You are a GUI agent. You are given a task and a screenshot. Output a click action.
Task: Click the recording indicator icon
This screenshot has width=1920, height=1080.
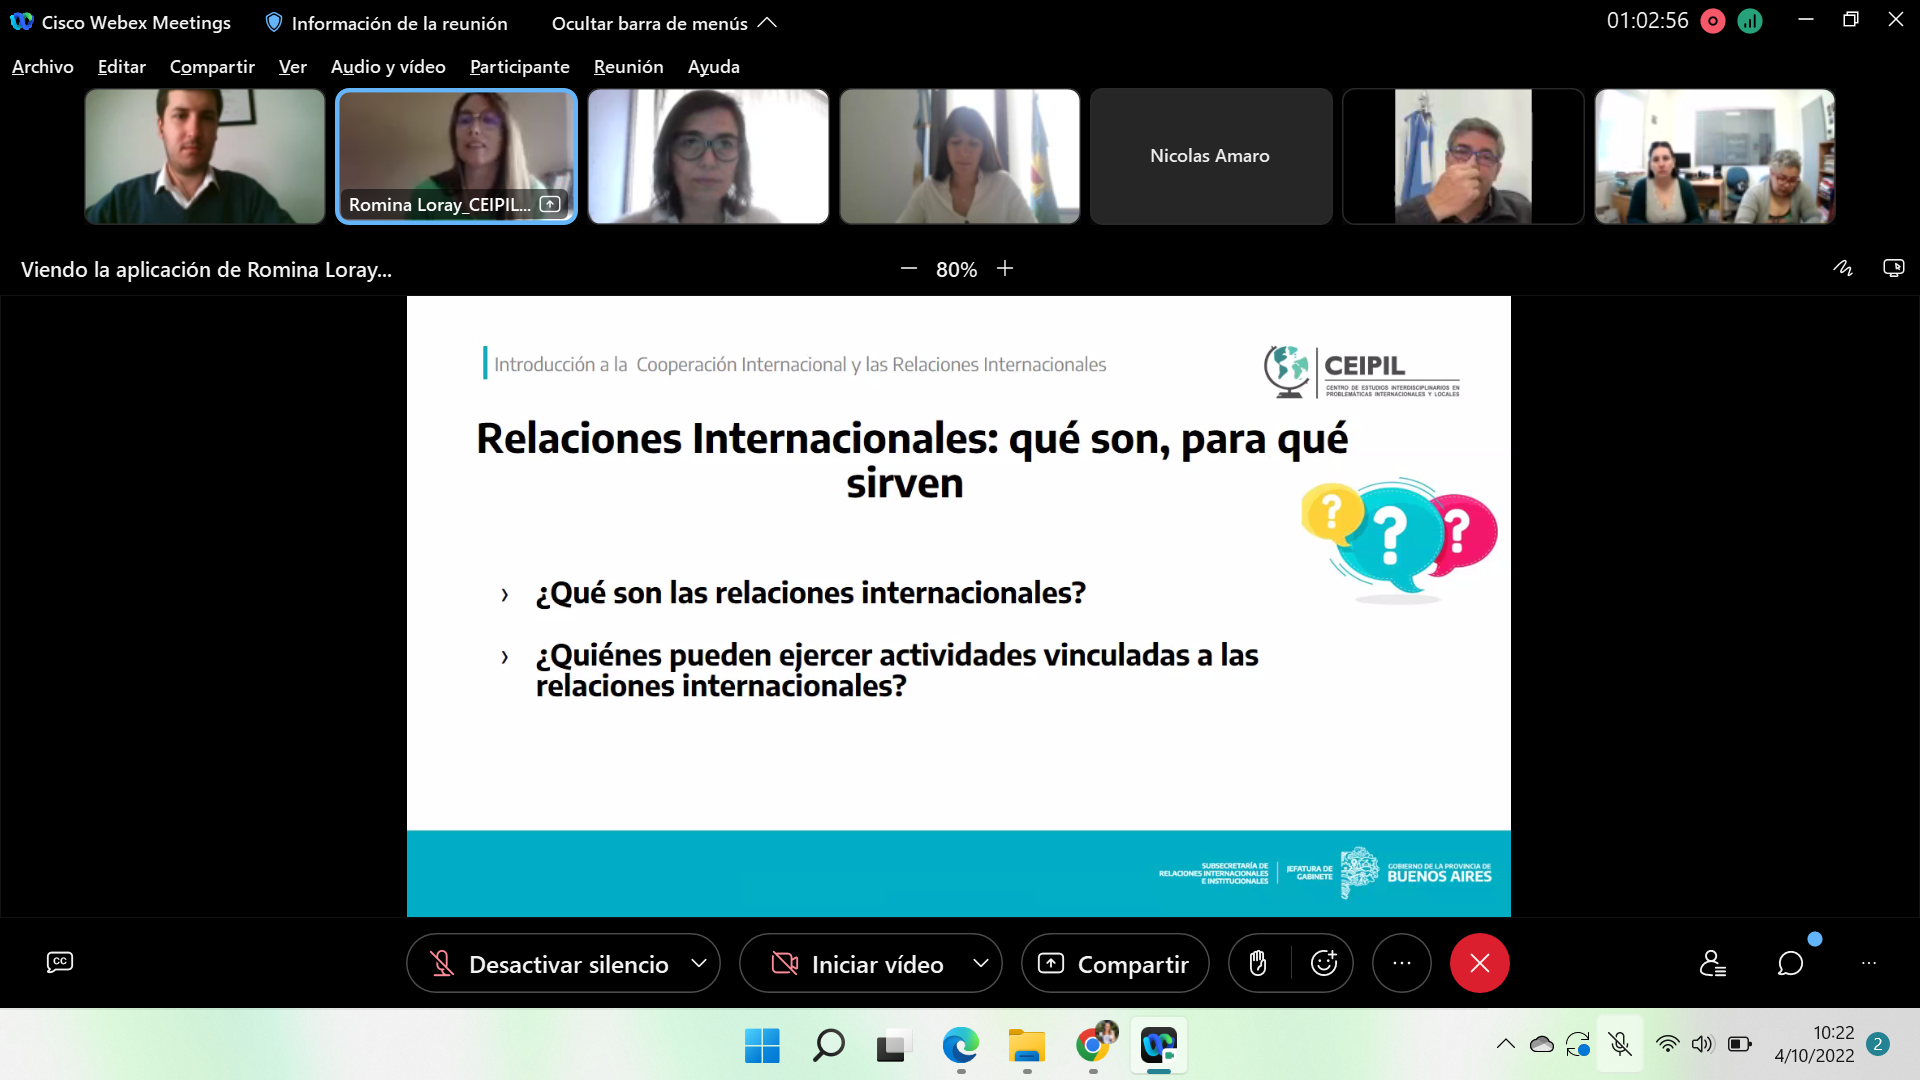pos(1713,21)
